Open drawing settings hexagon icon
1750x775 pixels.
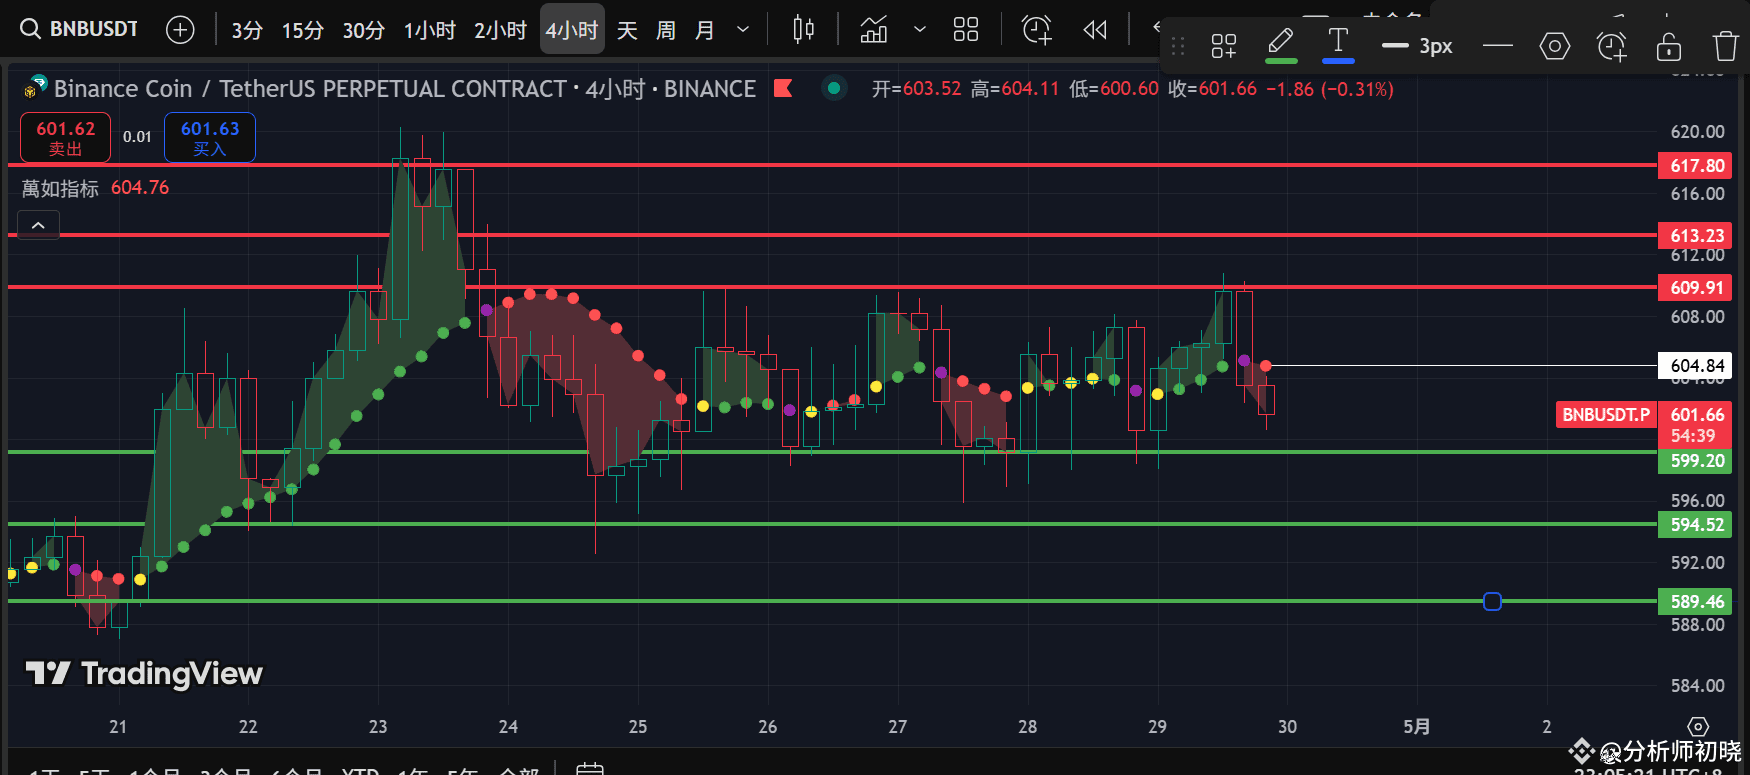pos(1554,46)
